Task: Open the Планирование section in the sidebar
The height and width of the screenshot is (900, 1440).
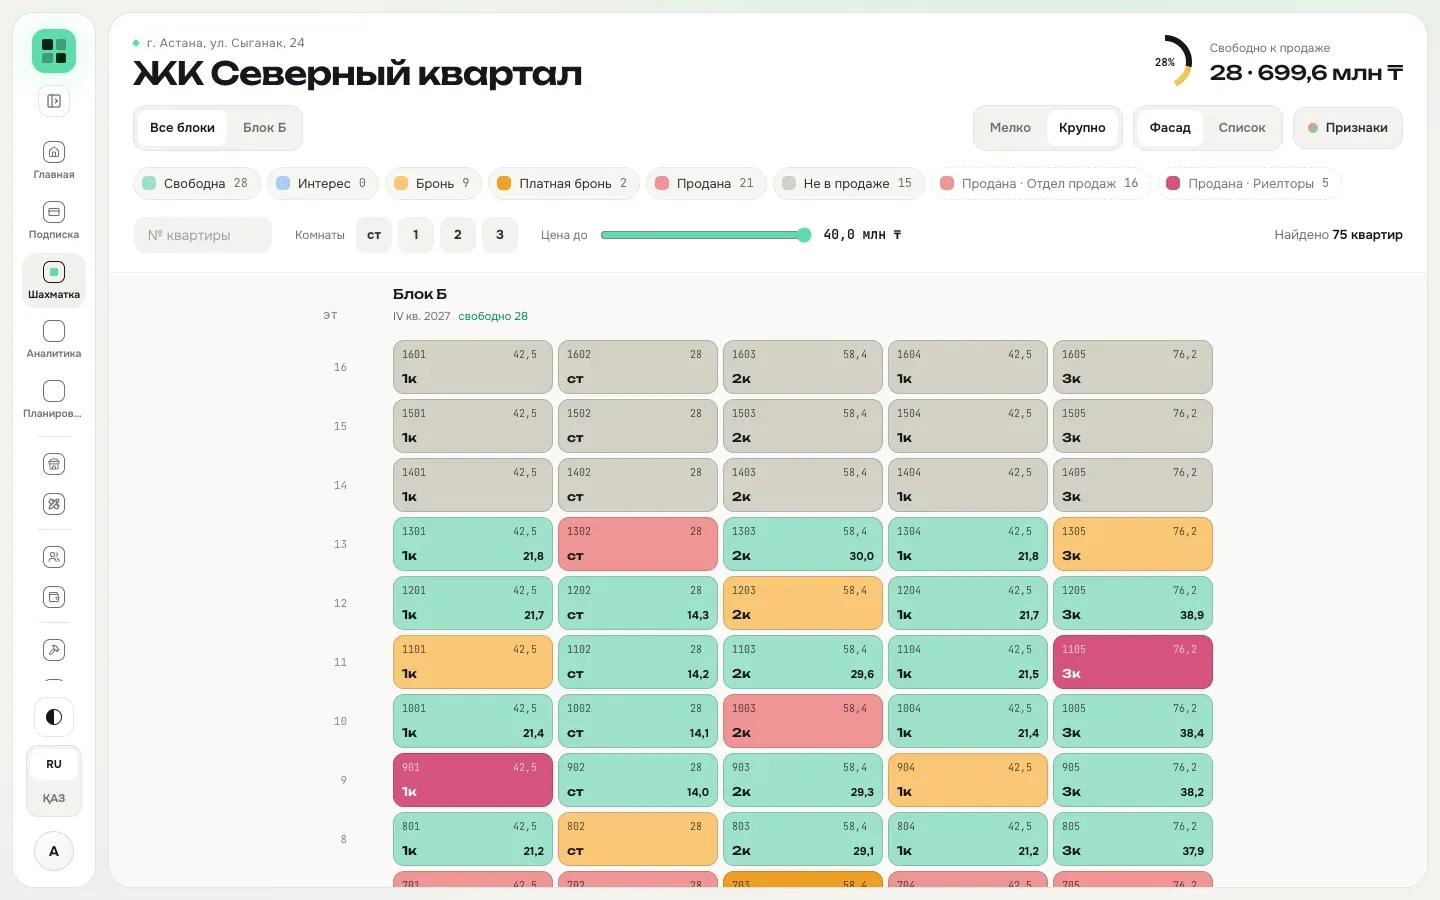Action: point(54,399)
